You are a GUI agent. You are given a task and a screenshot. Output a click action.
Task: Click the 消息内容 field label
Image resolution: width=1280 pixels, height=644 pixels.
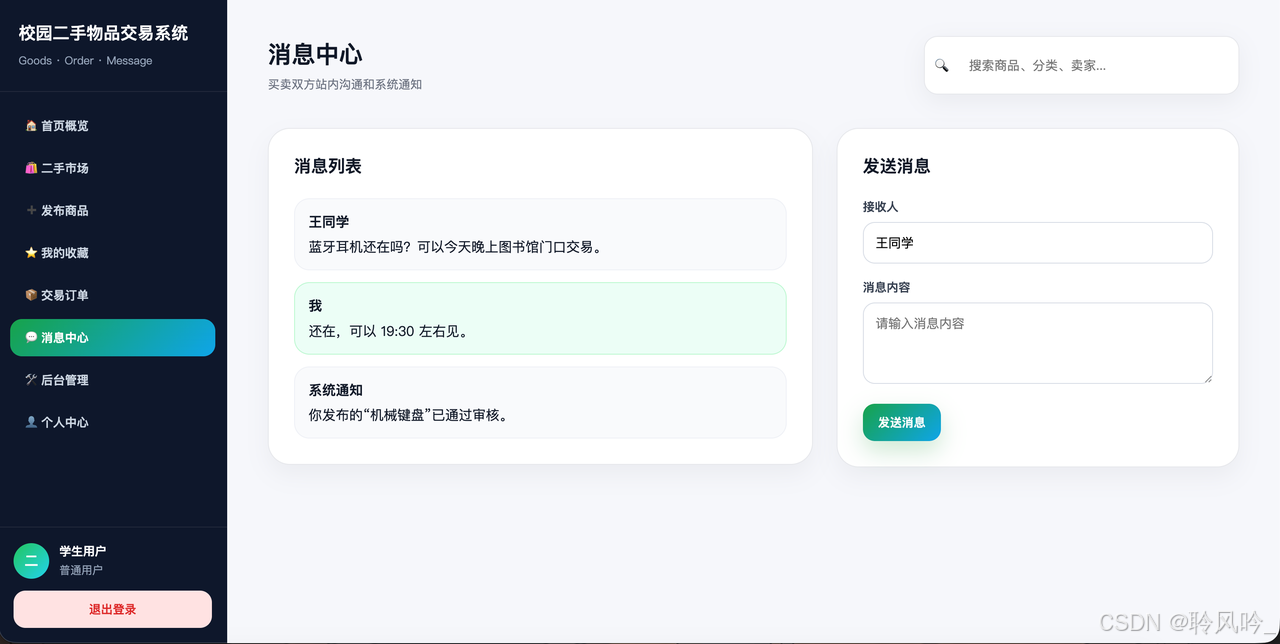coord(887,287)
